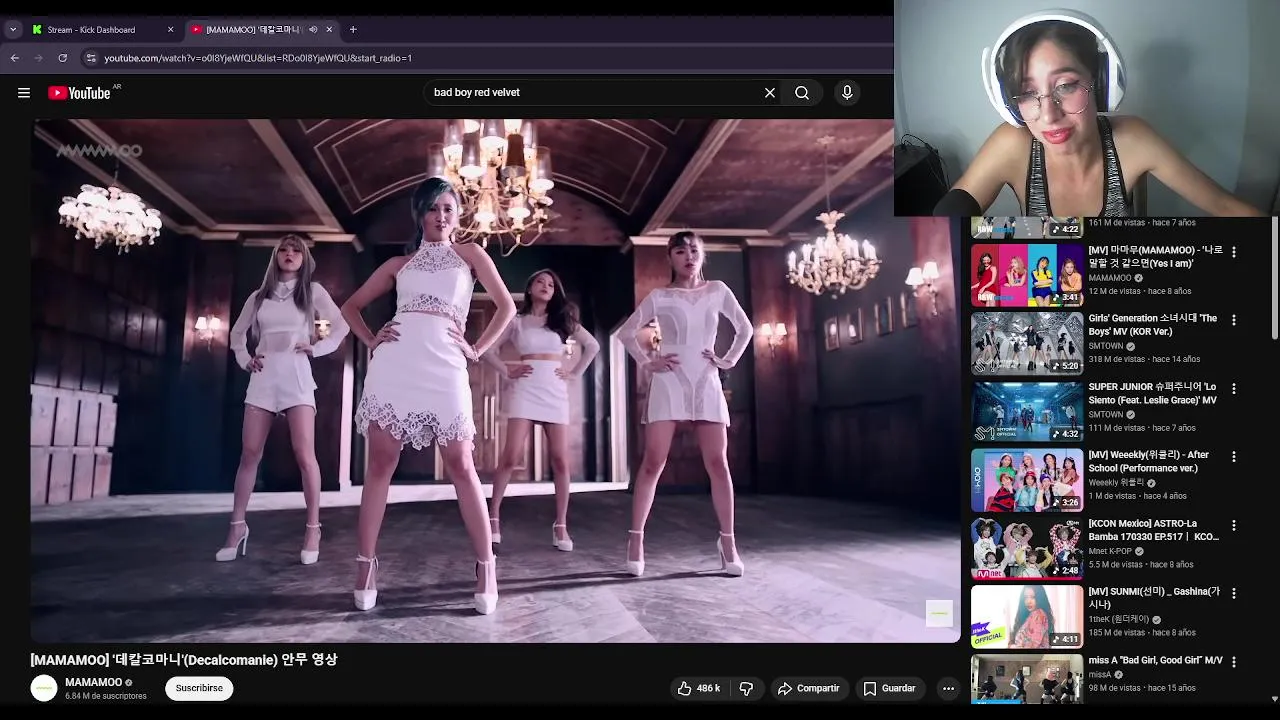Open site information icon in address bar
This screenshot has width=1280, height=720.
90,58
